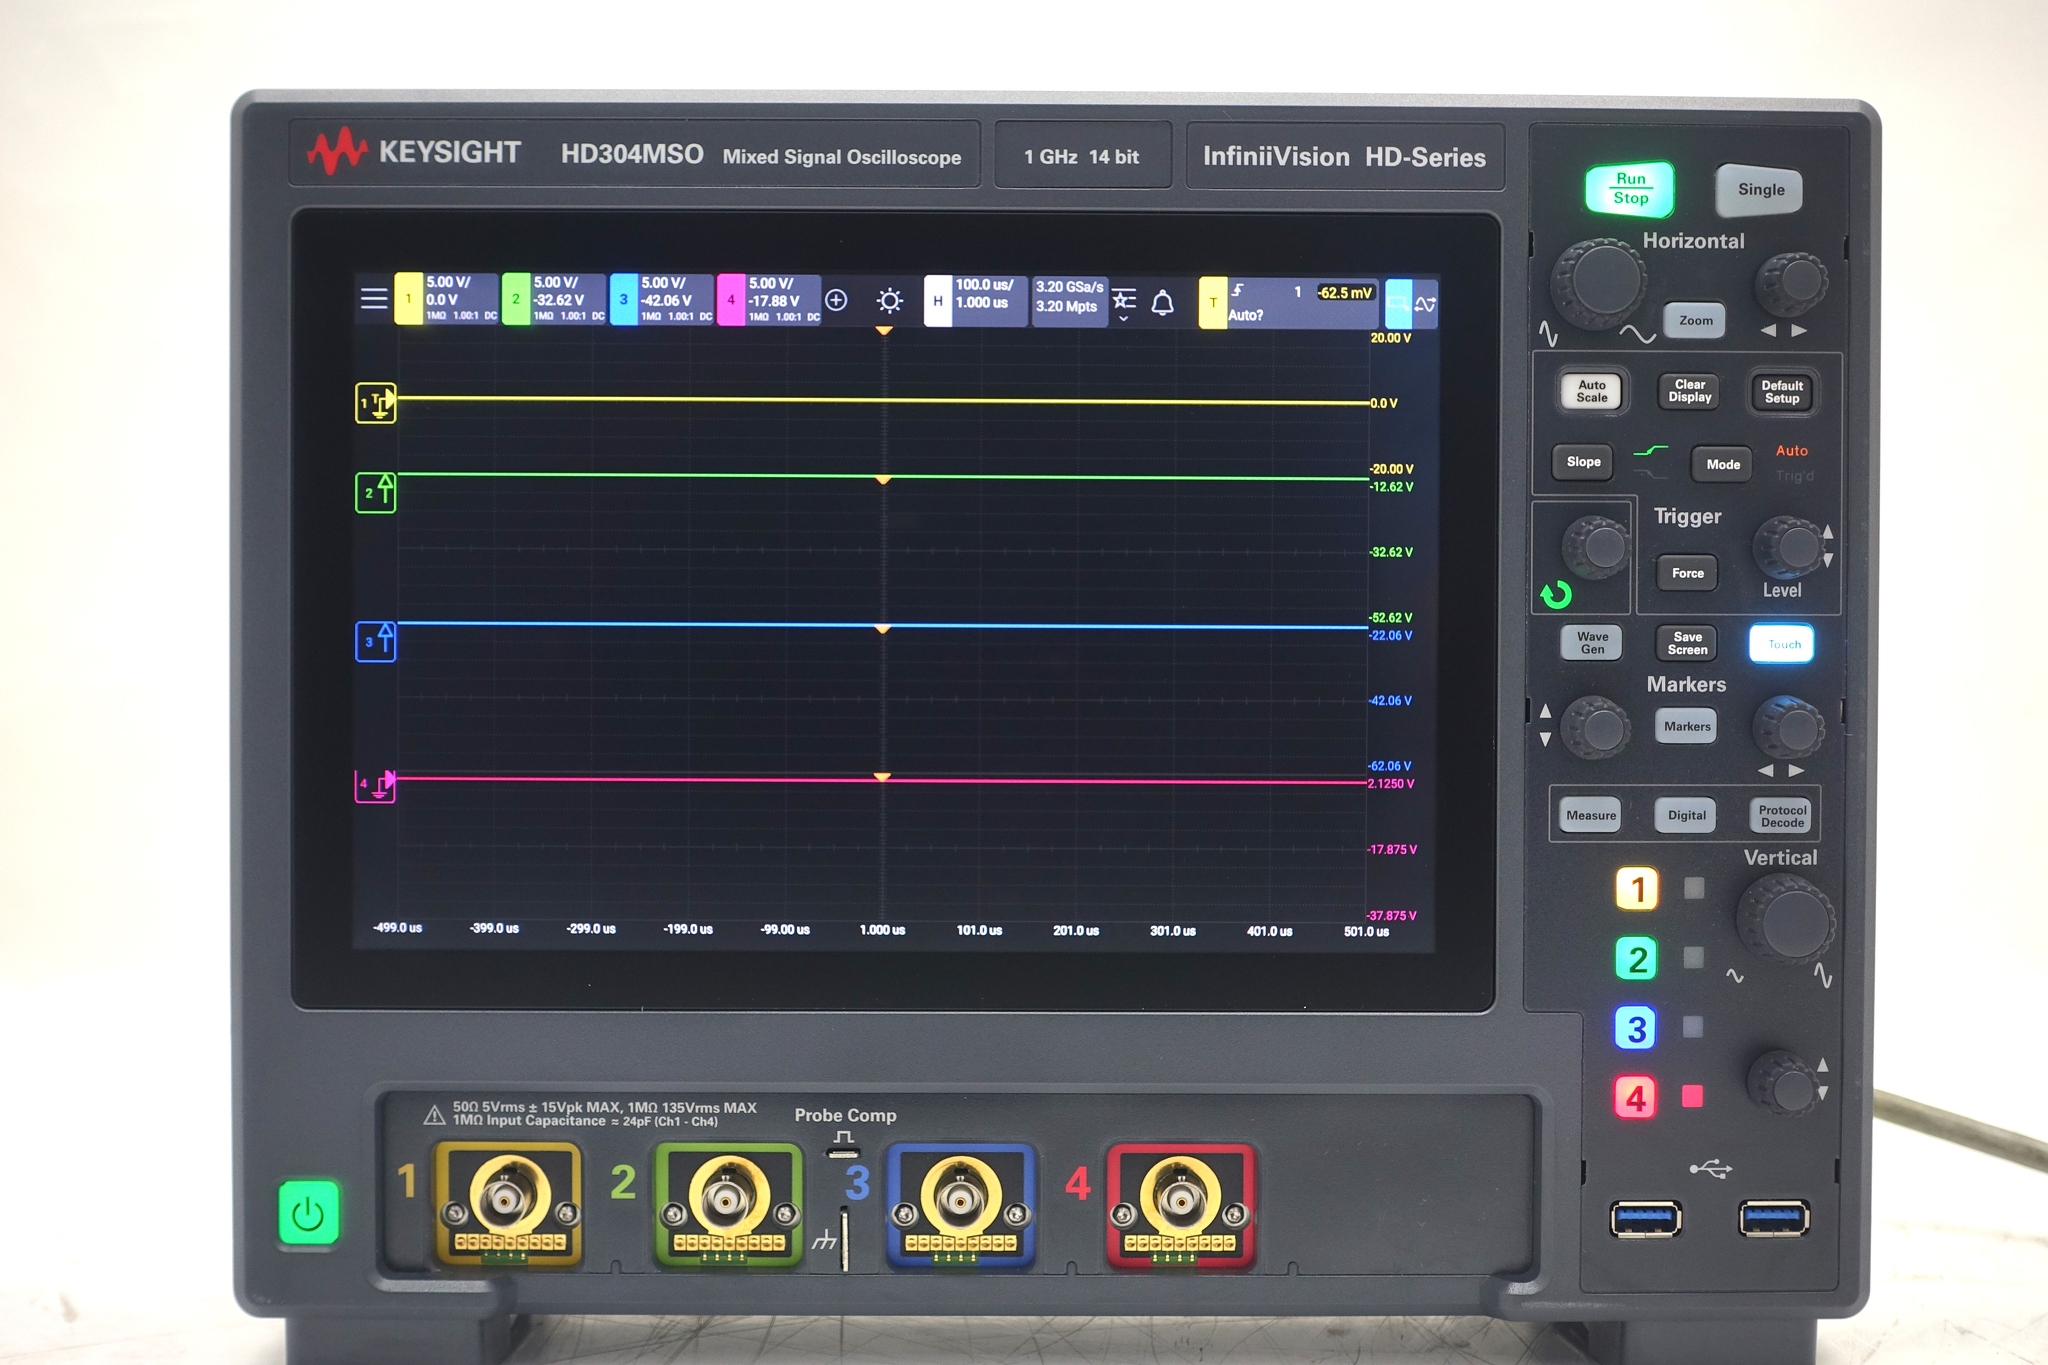Open the trigger Auto? mode selector

(1246, 314)
